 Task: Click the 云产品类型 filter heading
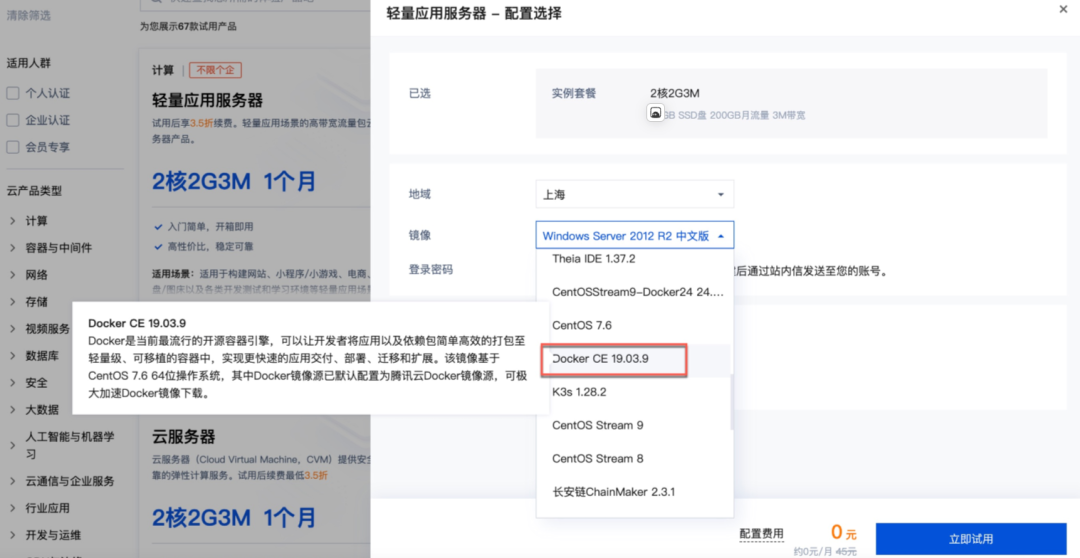point(34,191)
